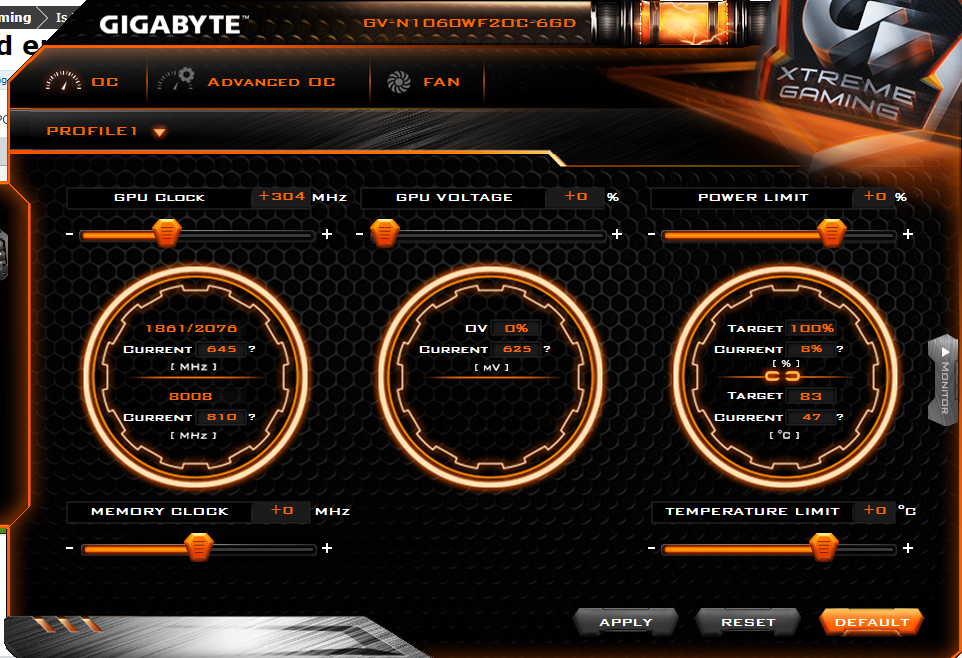962x658 pixels.
Task: Click the help mark beside GPU clock 645
Action: pyautogui.click(x=252, y=349)
